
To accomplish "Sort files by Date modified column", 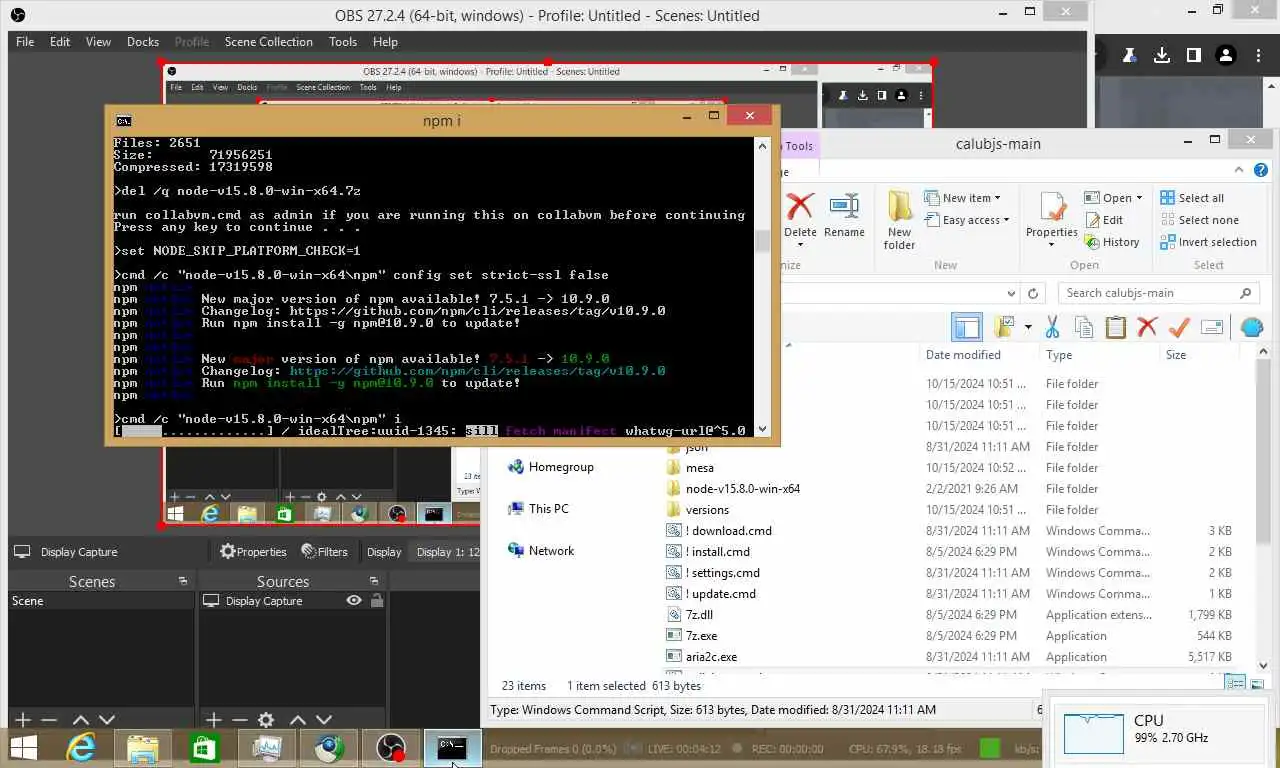I will (963, 355).
